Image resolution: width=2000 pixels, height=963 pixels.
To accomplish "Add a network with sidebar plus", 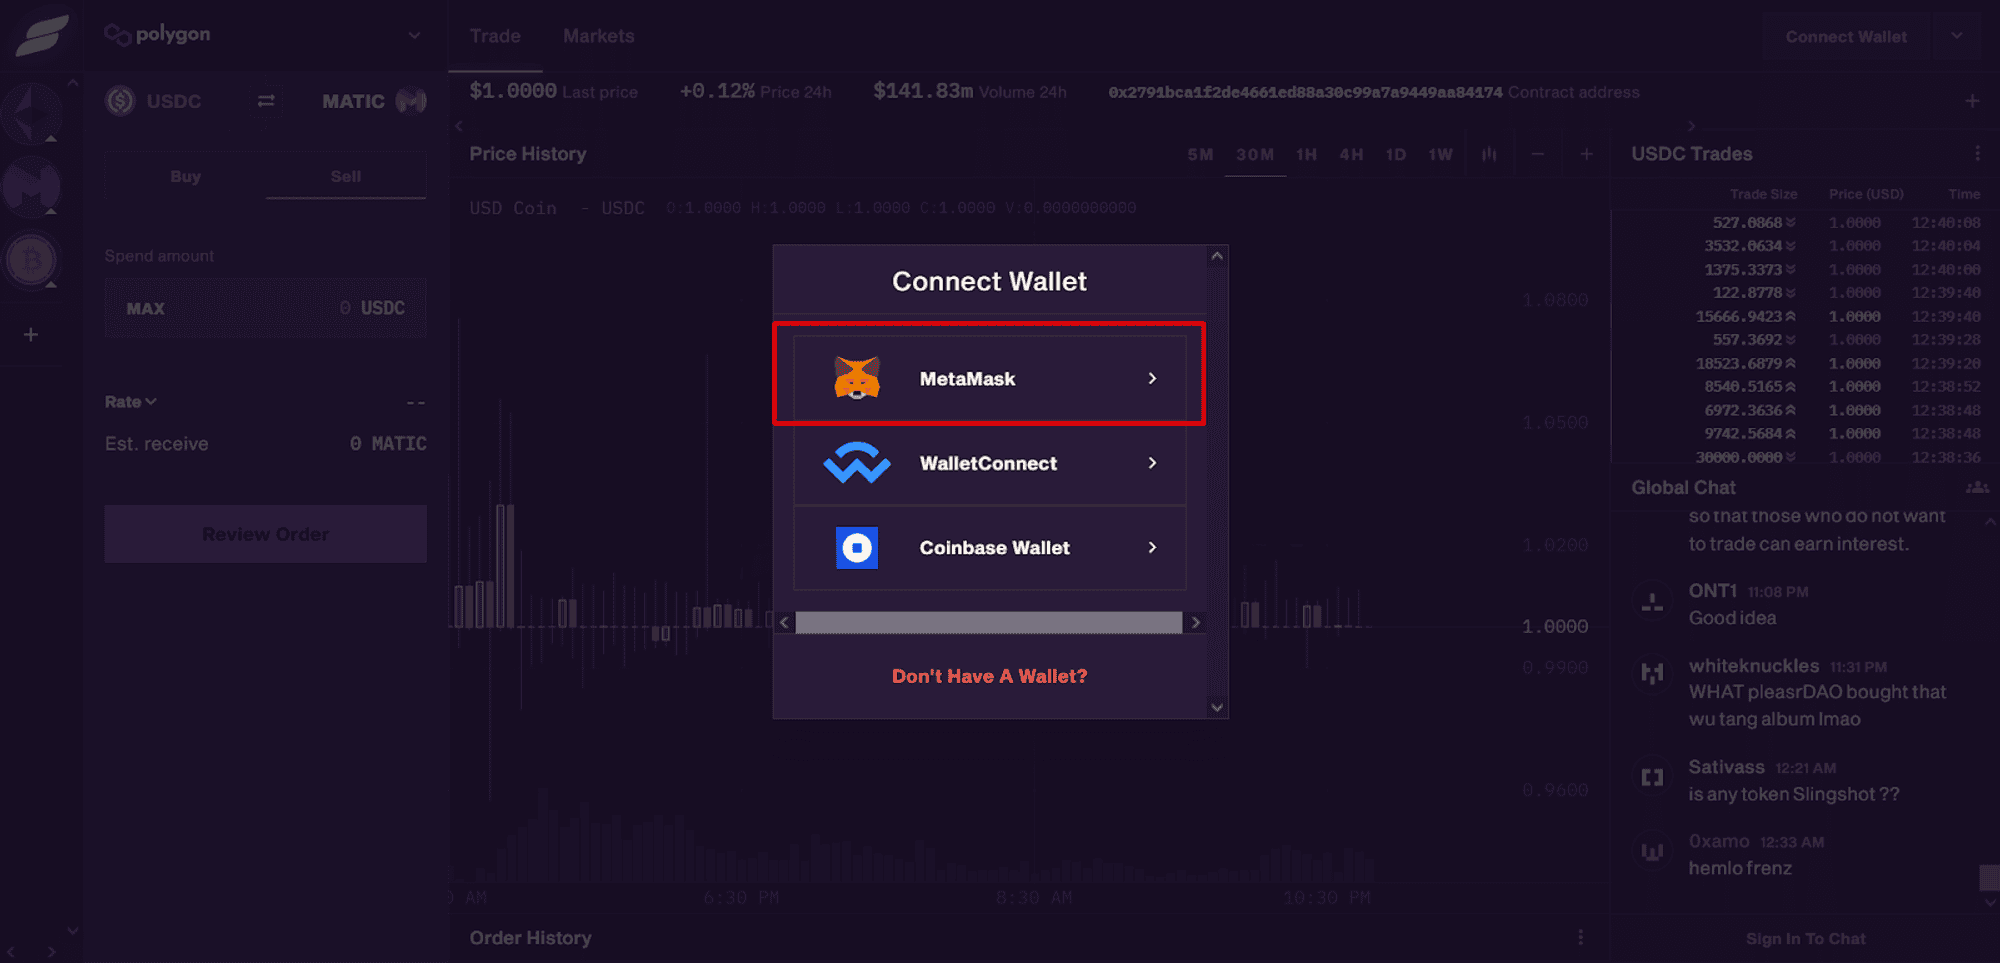I will (x=31, y=334).
